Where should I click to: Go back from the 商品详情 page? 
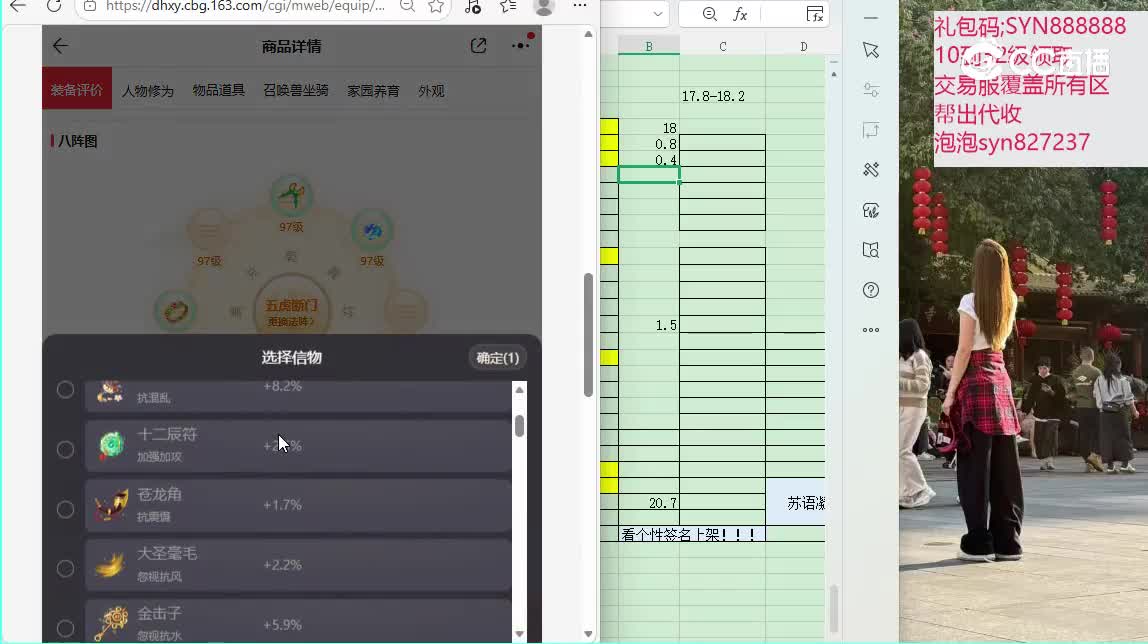[60, 46]
